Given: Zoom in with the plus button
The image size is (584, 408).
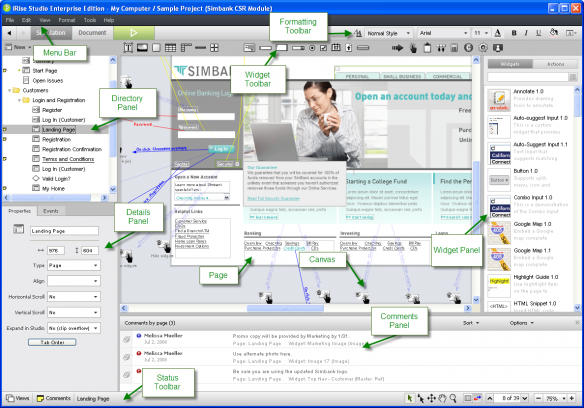Looking at the screenshot, I should [572, 398].
